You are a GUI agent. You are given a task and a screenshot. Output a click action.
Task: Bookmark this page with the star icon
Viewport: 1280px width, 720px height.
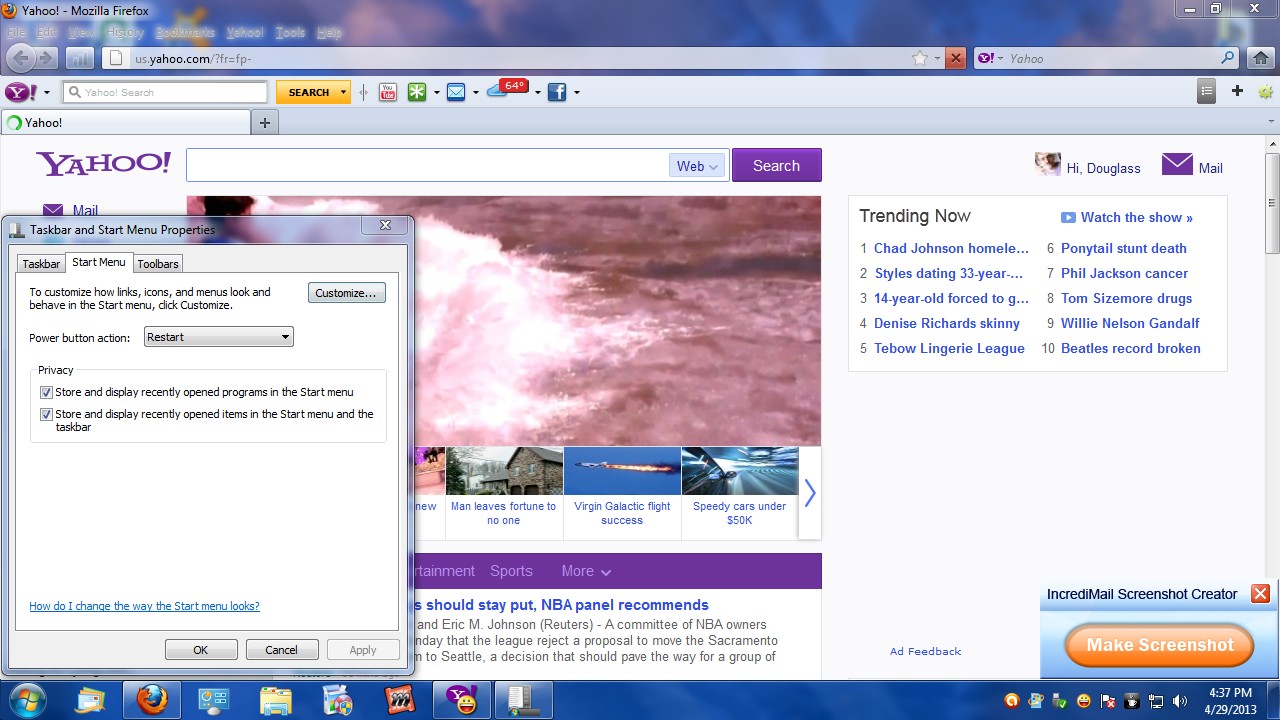920,58
